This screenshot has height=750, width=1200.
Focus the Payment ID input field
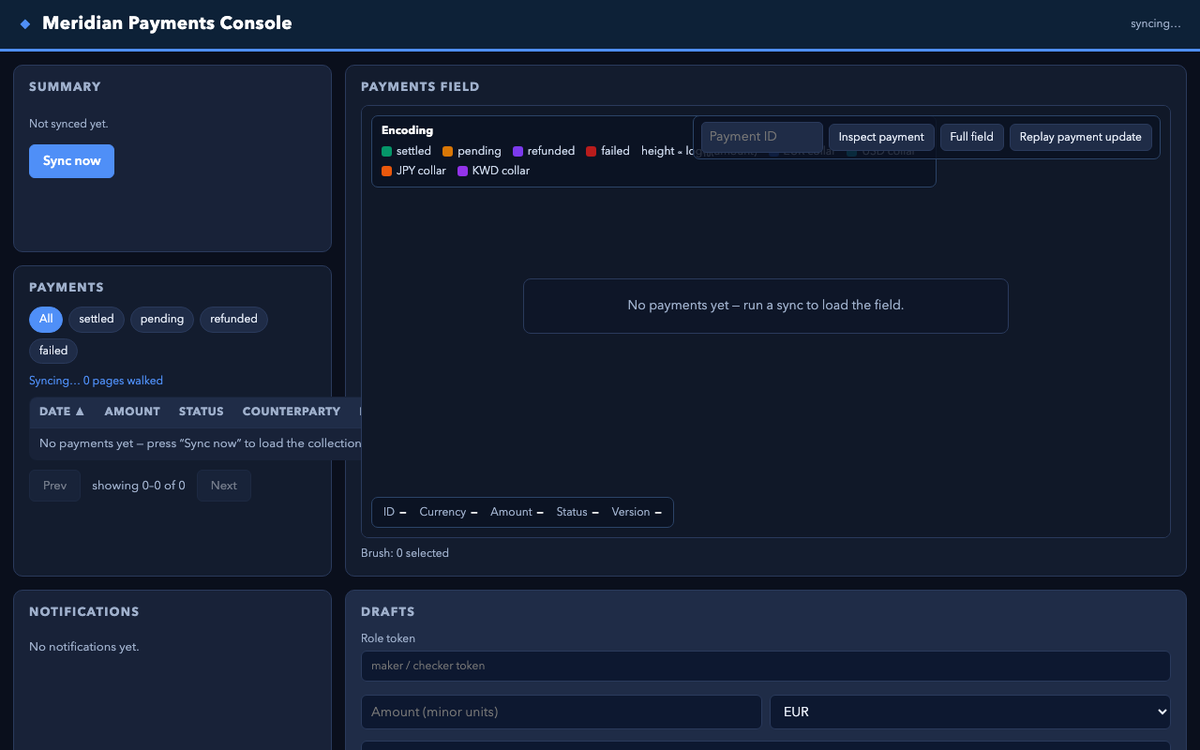point(762,137)
